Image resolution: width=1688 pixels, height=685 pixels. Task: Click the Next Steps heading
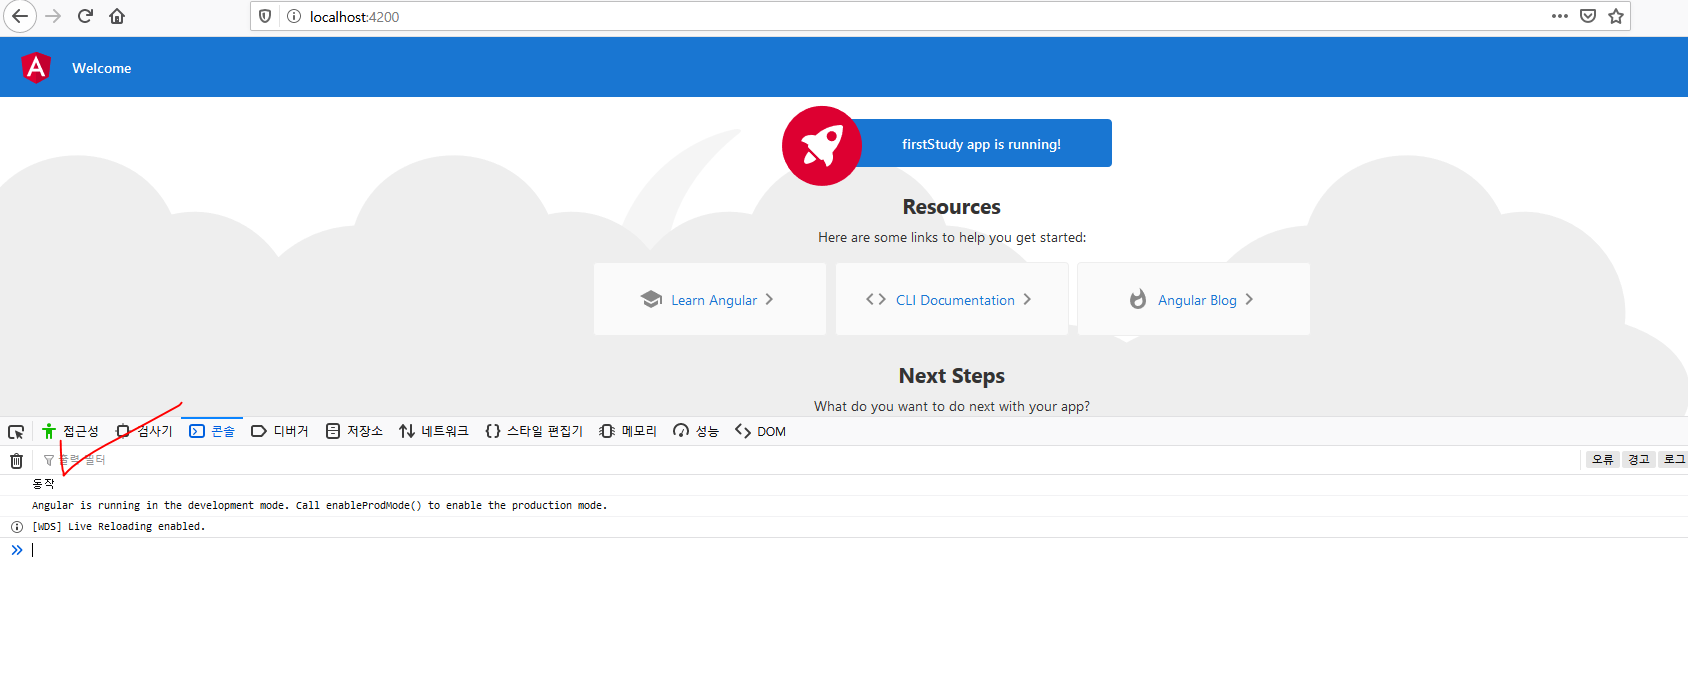[952, 376]
